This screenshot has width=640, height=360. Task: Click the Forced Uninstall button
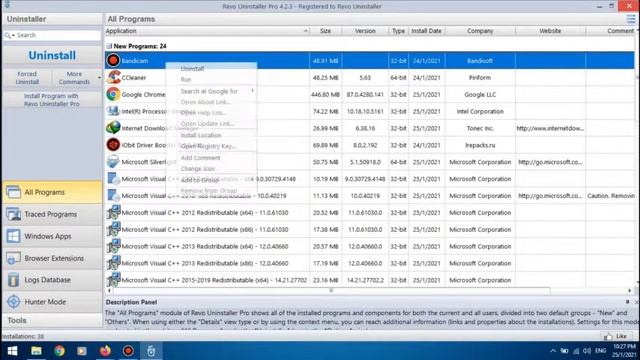pos(27,78)
